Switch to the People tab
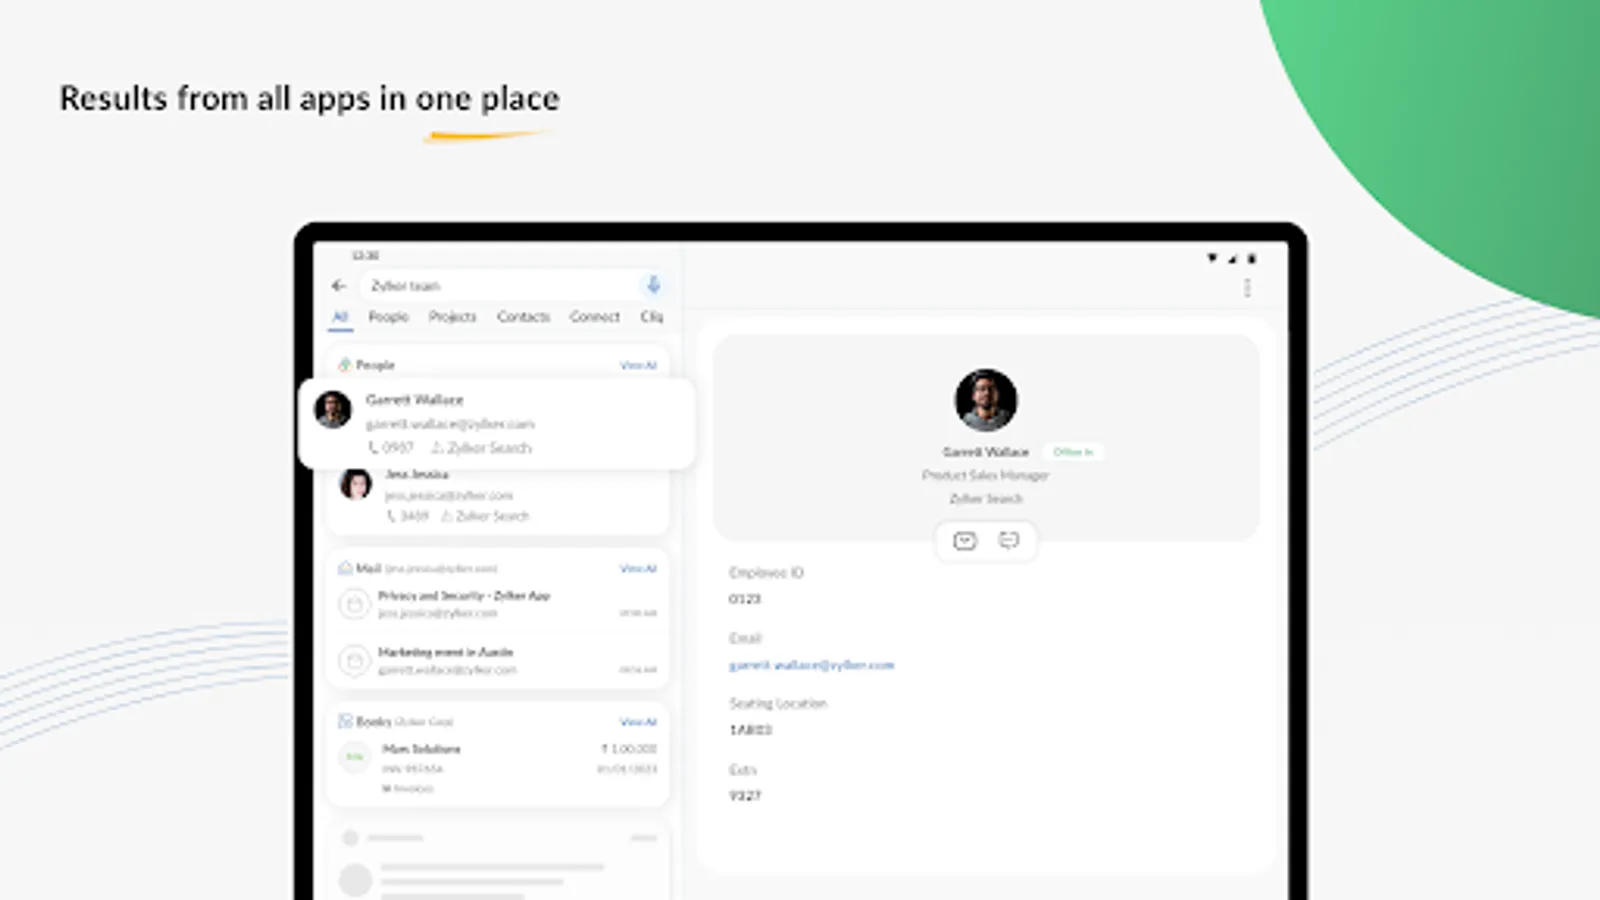 [388, 317]
